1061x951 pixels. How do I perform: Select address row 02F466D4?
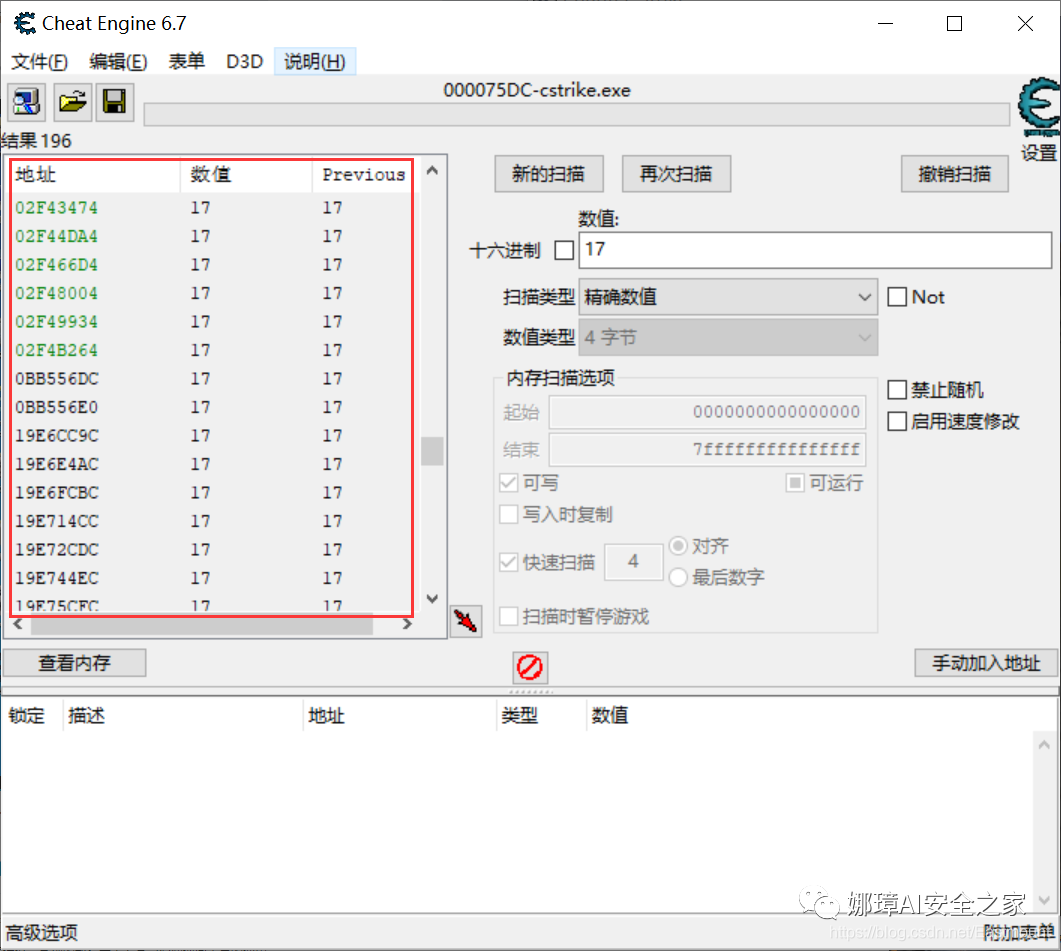212,265
